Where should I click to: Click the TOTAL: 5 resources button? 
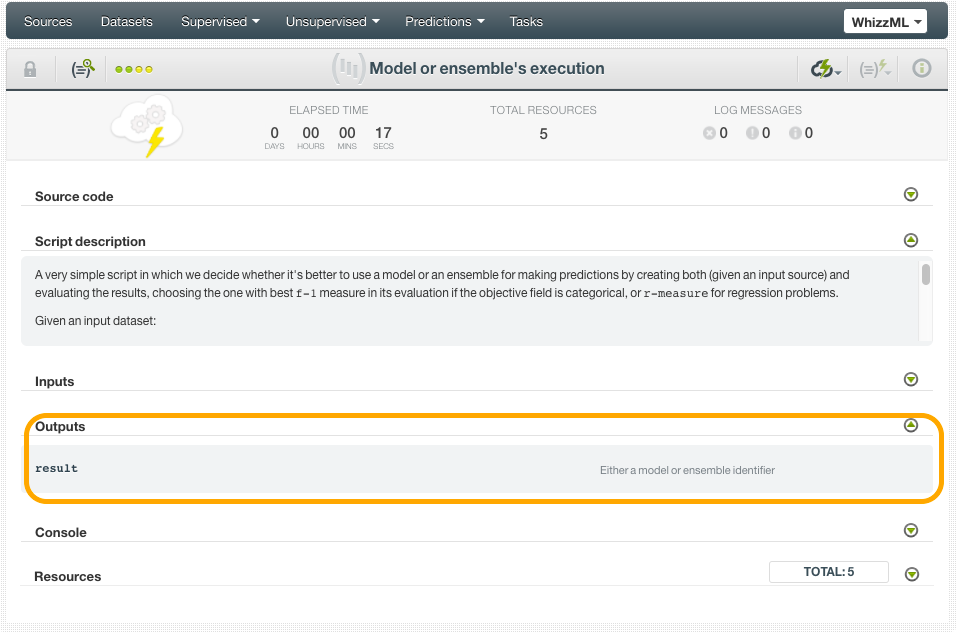click(827, 572)
